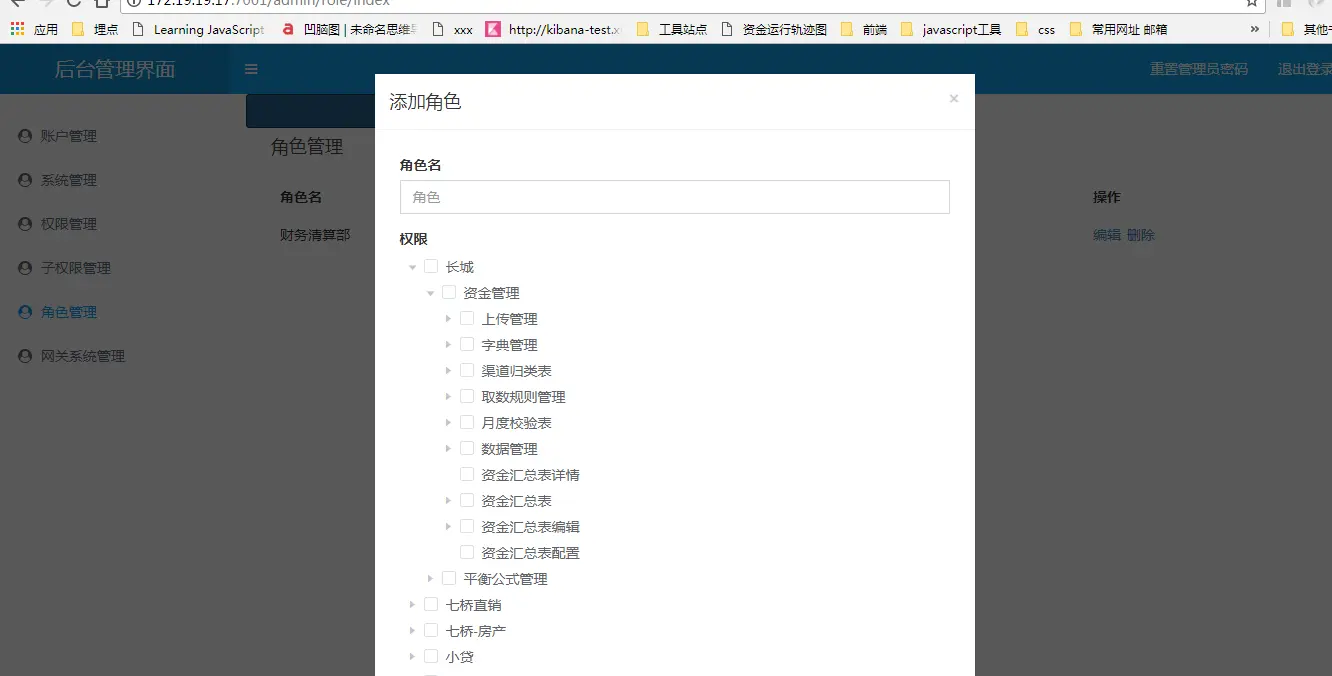Collapse the 资金管理 tree node
This screenshot has height=676, width=1332.
point(430,293)
